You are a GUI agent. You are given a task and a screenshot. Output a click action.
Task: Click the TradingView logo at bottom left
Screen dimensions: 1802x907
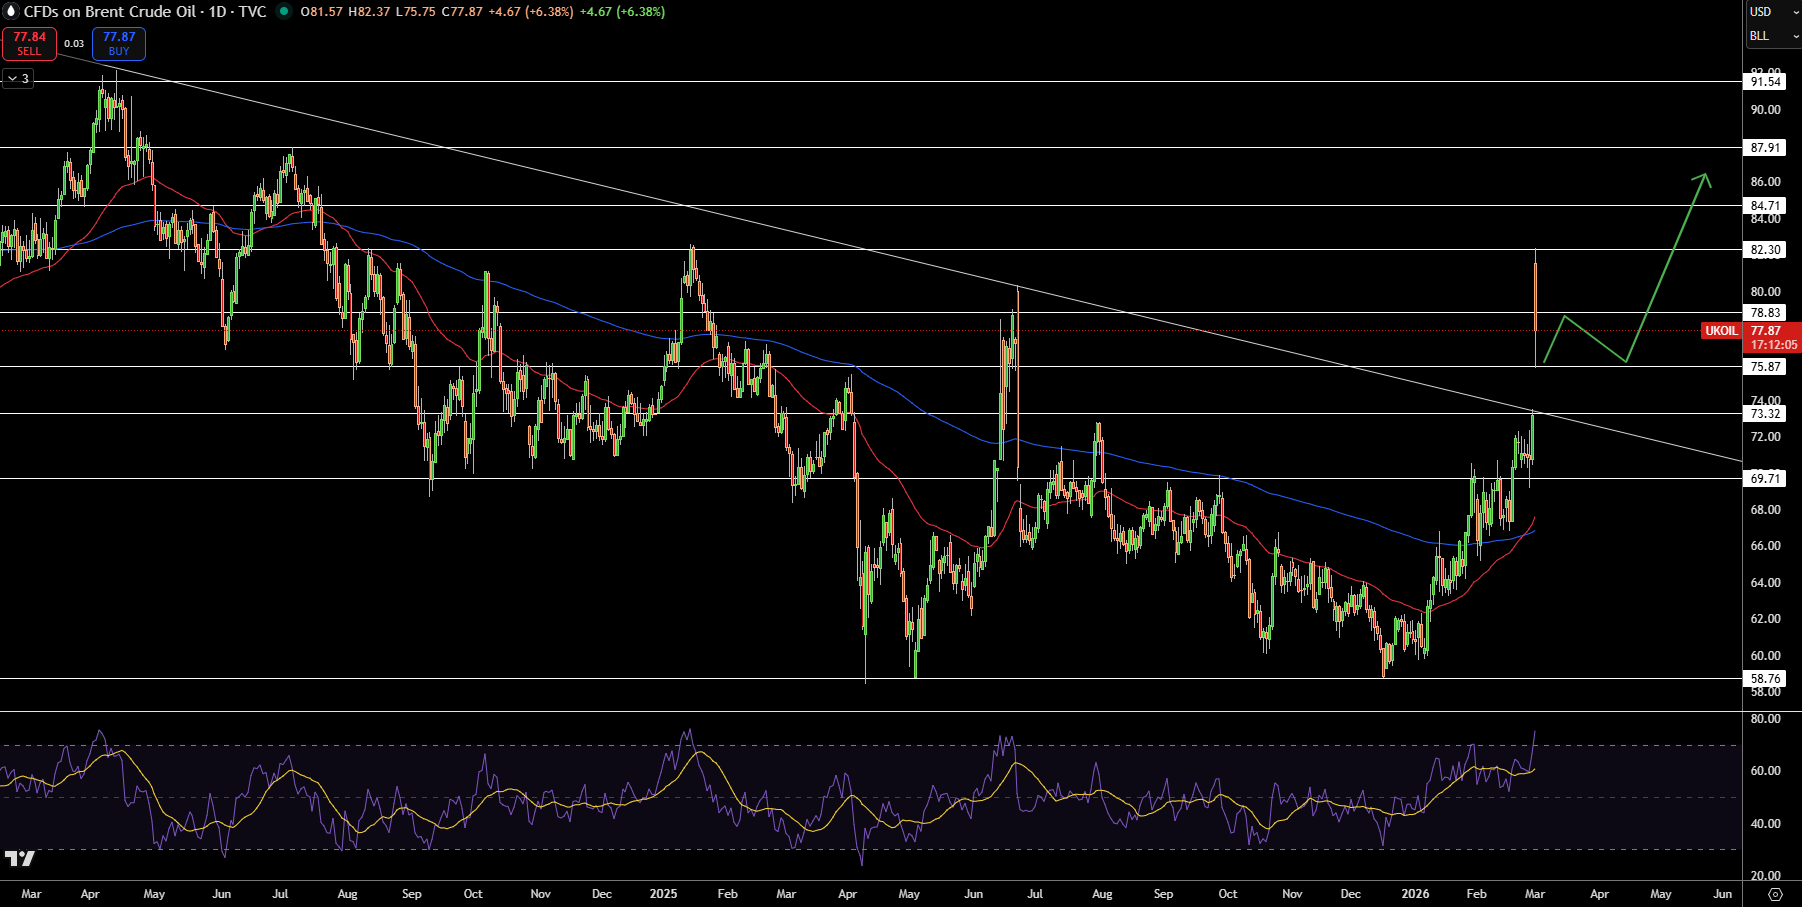click(20, 858)
